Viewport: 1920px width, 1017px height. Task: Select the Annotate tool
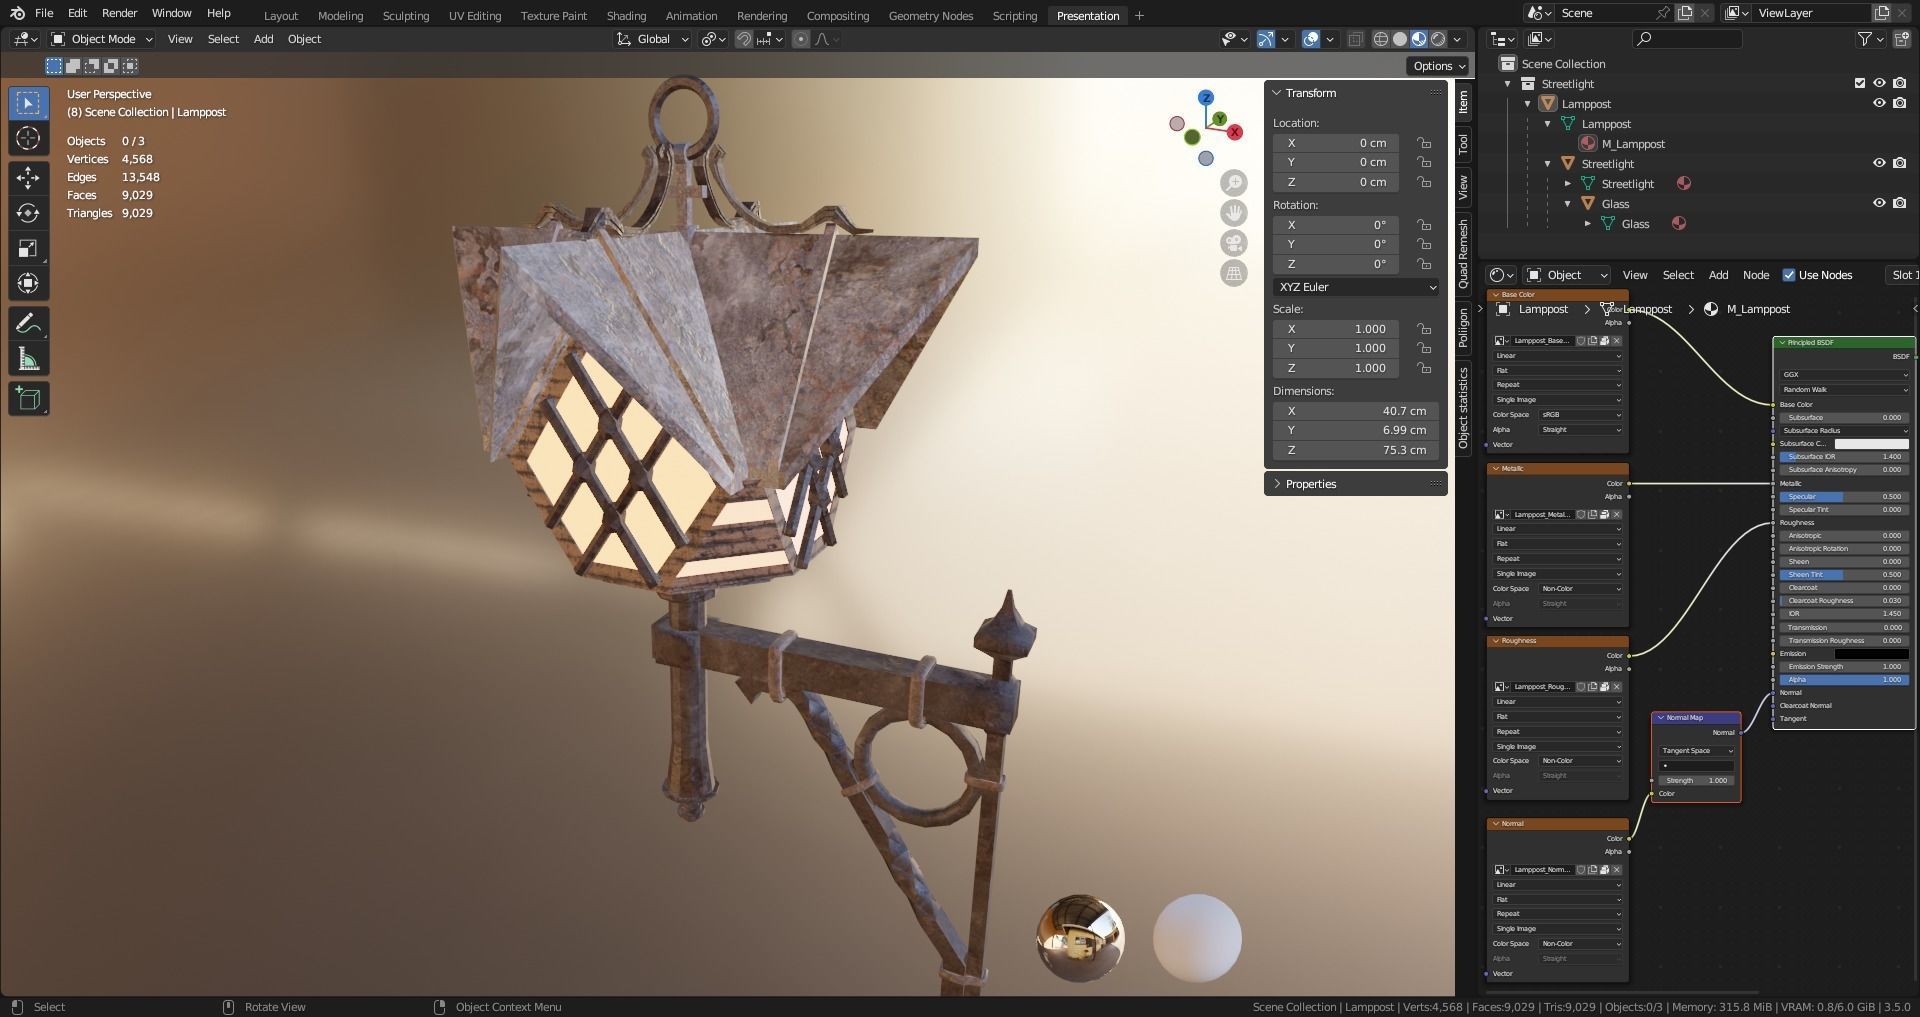click(28, 323)
